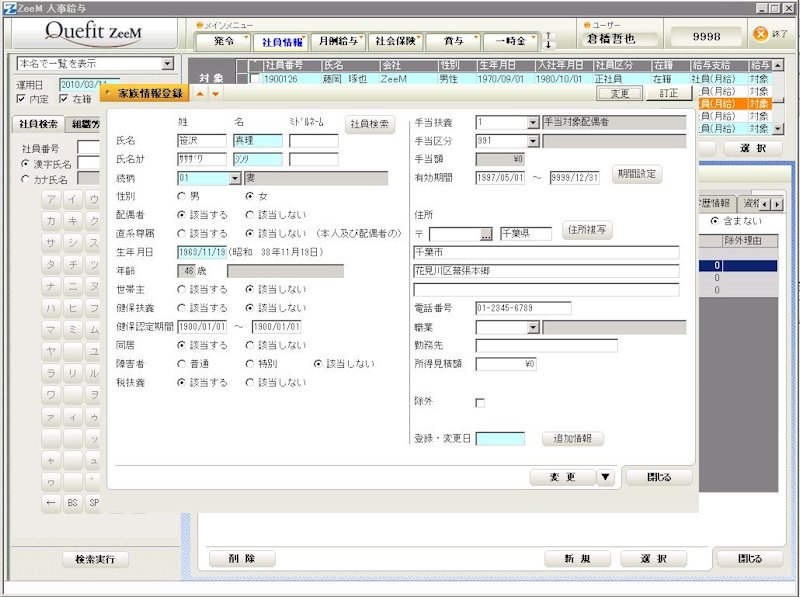Select 男 for 性別
The image size is (800, 597).
click(181, 196)
